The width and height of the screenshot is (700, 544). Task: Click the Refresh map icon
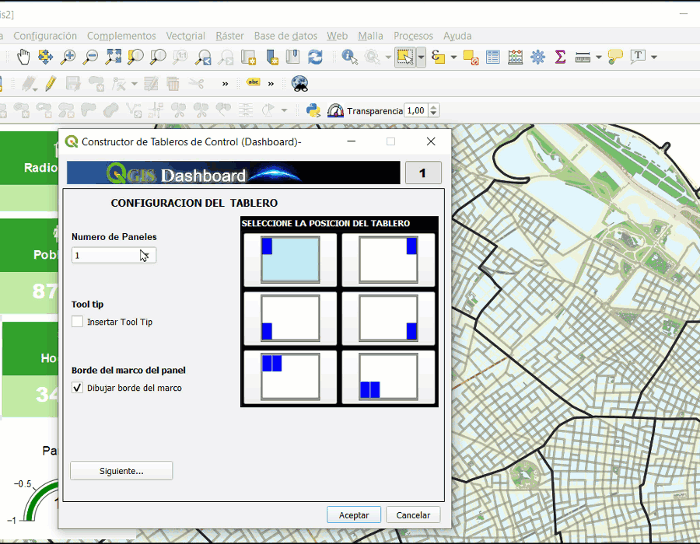(x=315, y=57)
